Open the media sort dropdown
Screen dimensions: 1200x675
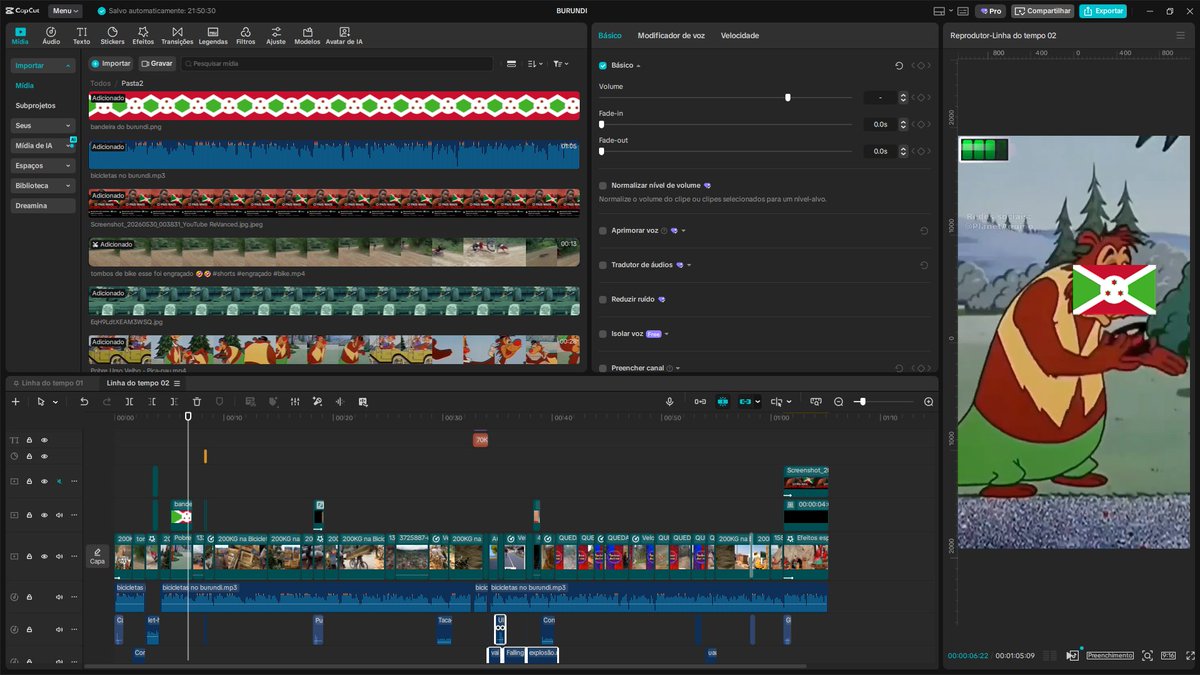pyautogui.click(x=534, y=63)
